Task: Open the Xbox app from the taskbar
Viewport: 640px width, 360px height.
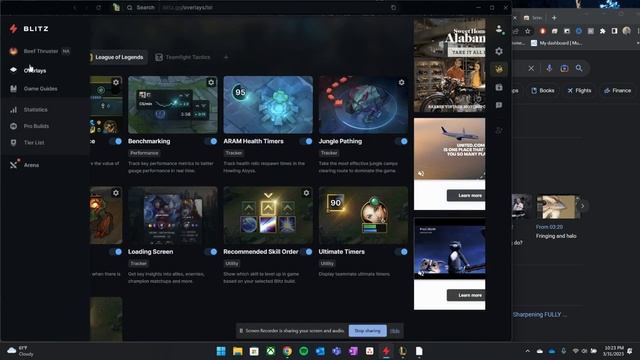Action: point(271,351)
